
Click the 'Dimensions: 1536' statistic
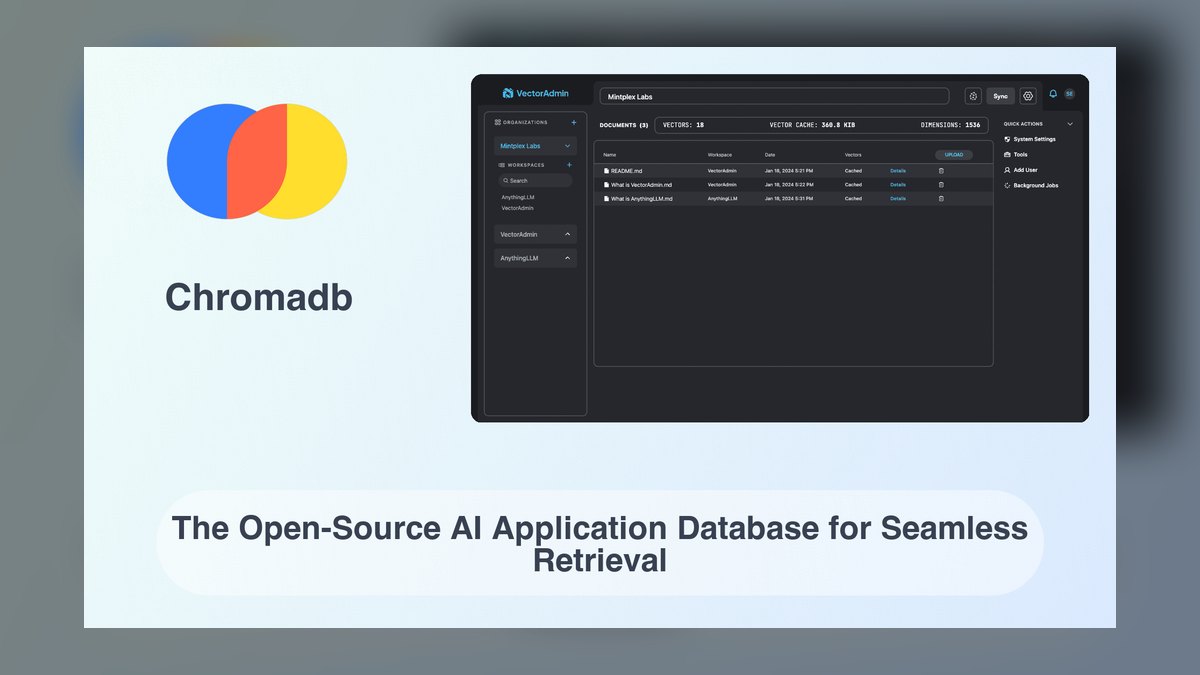coord(950,125)
